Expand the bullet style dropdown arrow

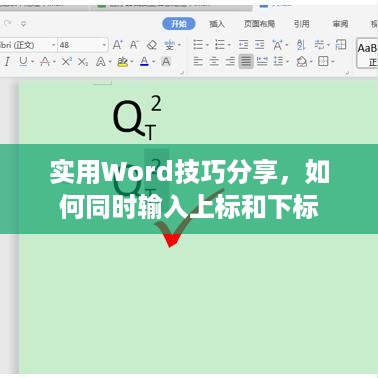(x=207, y=45)
